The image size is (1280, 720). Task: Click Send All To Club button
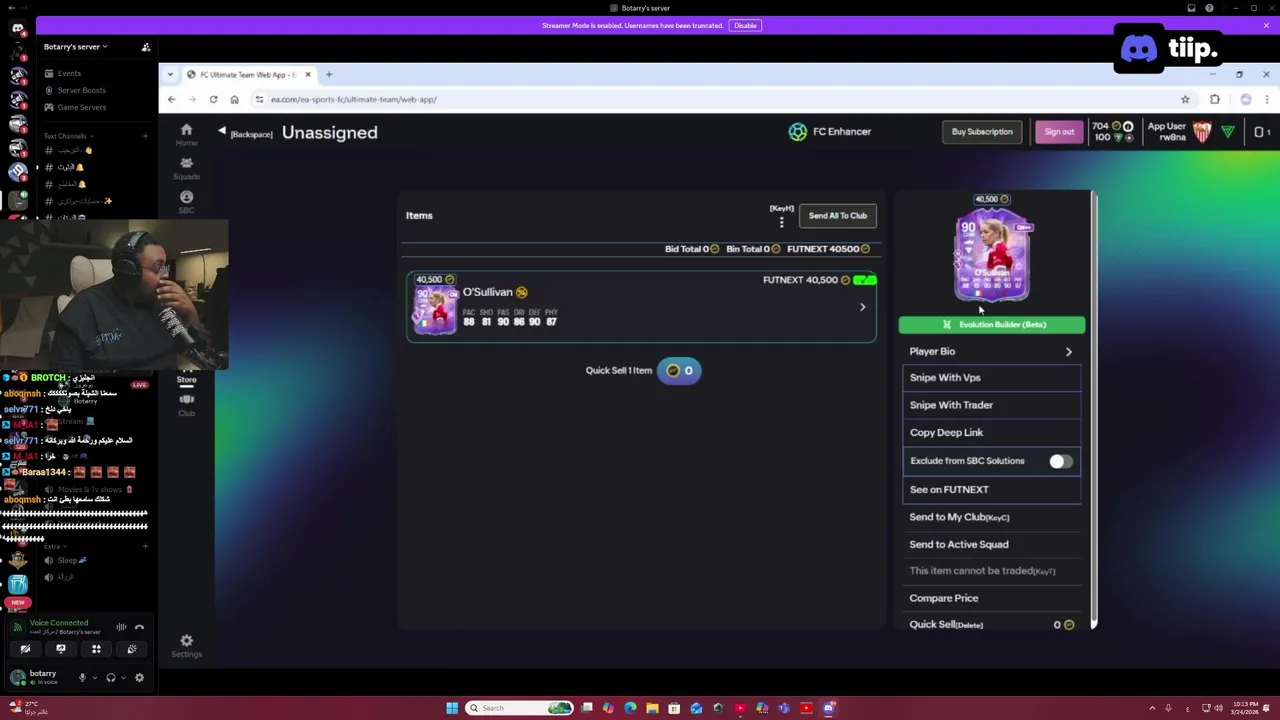click(x=838, y=216)
